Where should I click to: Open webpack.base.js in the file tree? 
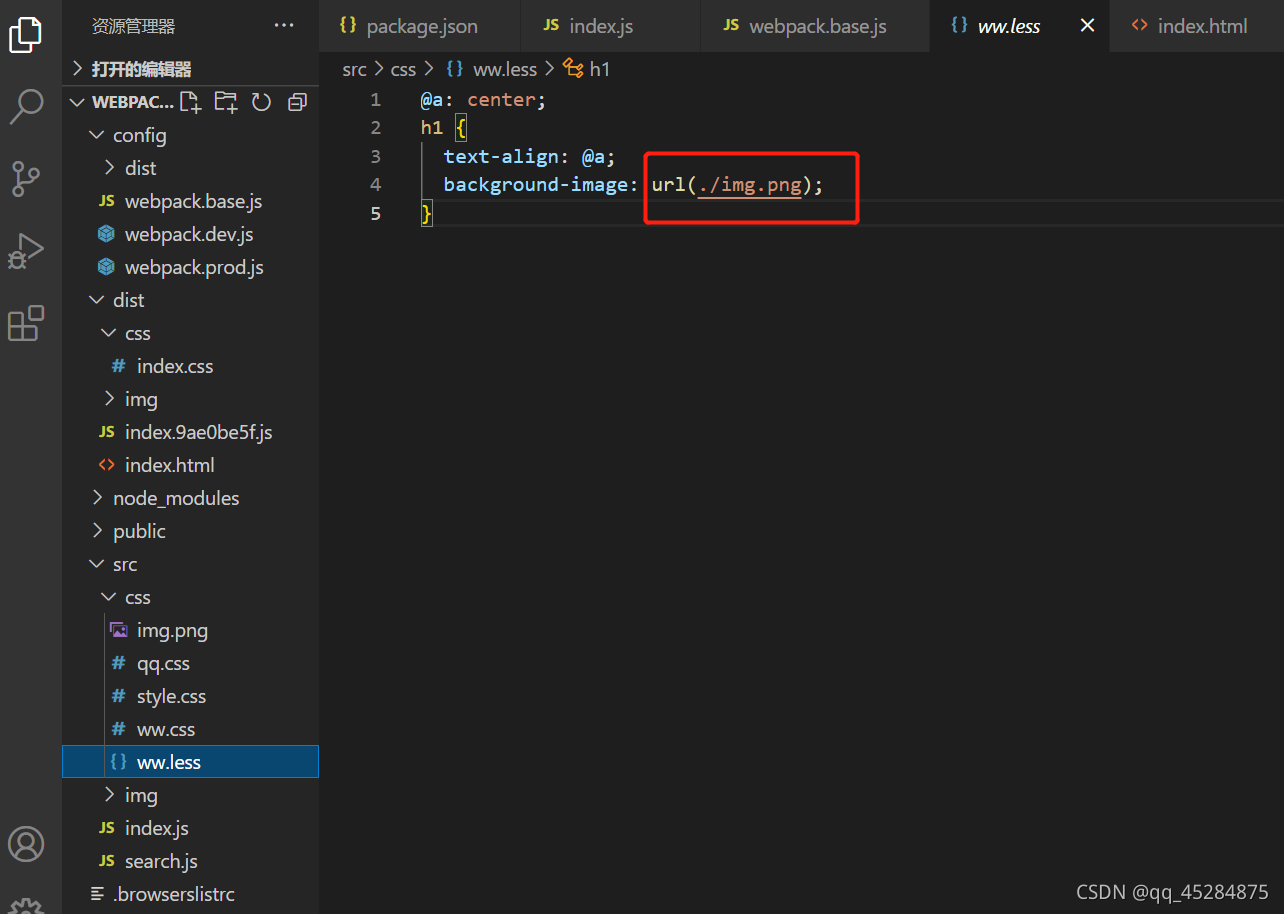coord(190,201)
